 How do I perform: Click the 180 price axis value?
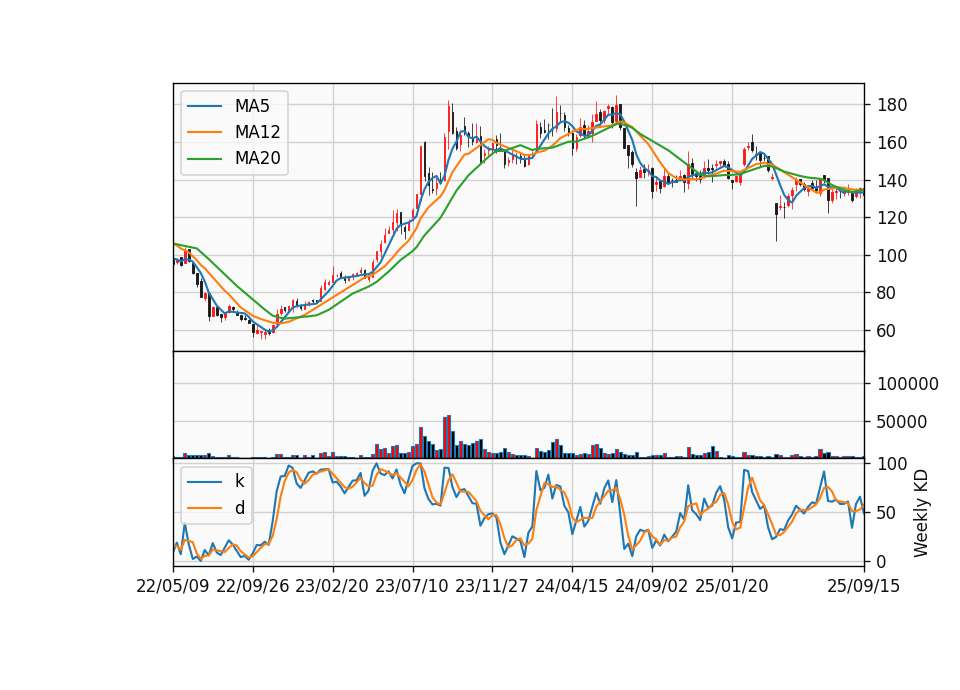(892, 105)
